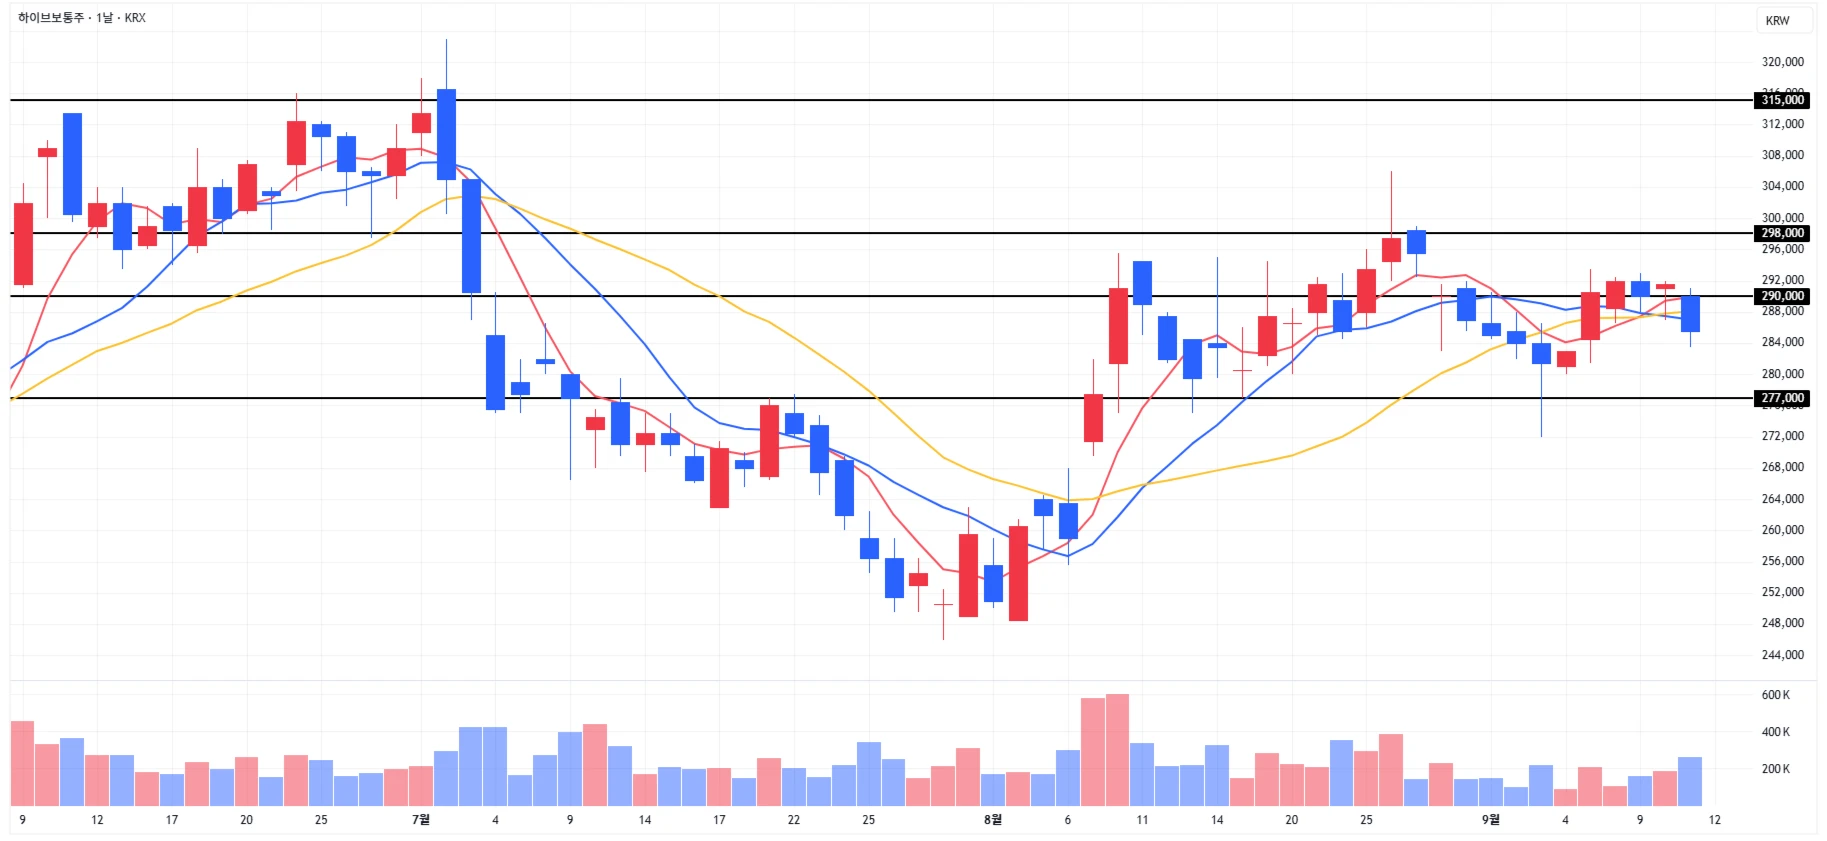Click the 277,000 support line label
This screenshot has width=1827, height=841.
pyautogui.click(x=1782, y=398)
